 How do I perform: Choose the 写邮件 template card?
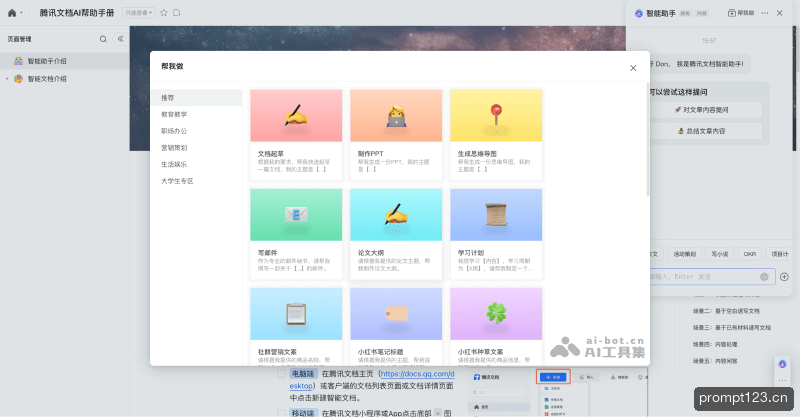point(296,234)
